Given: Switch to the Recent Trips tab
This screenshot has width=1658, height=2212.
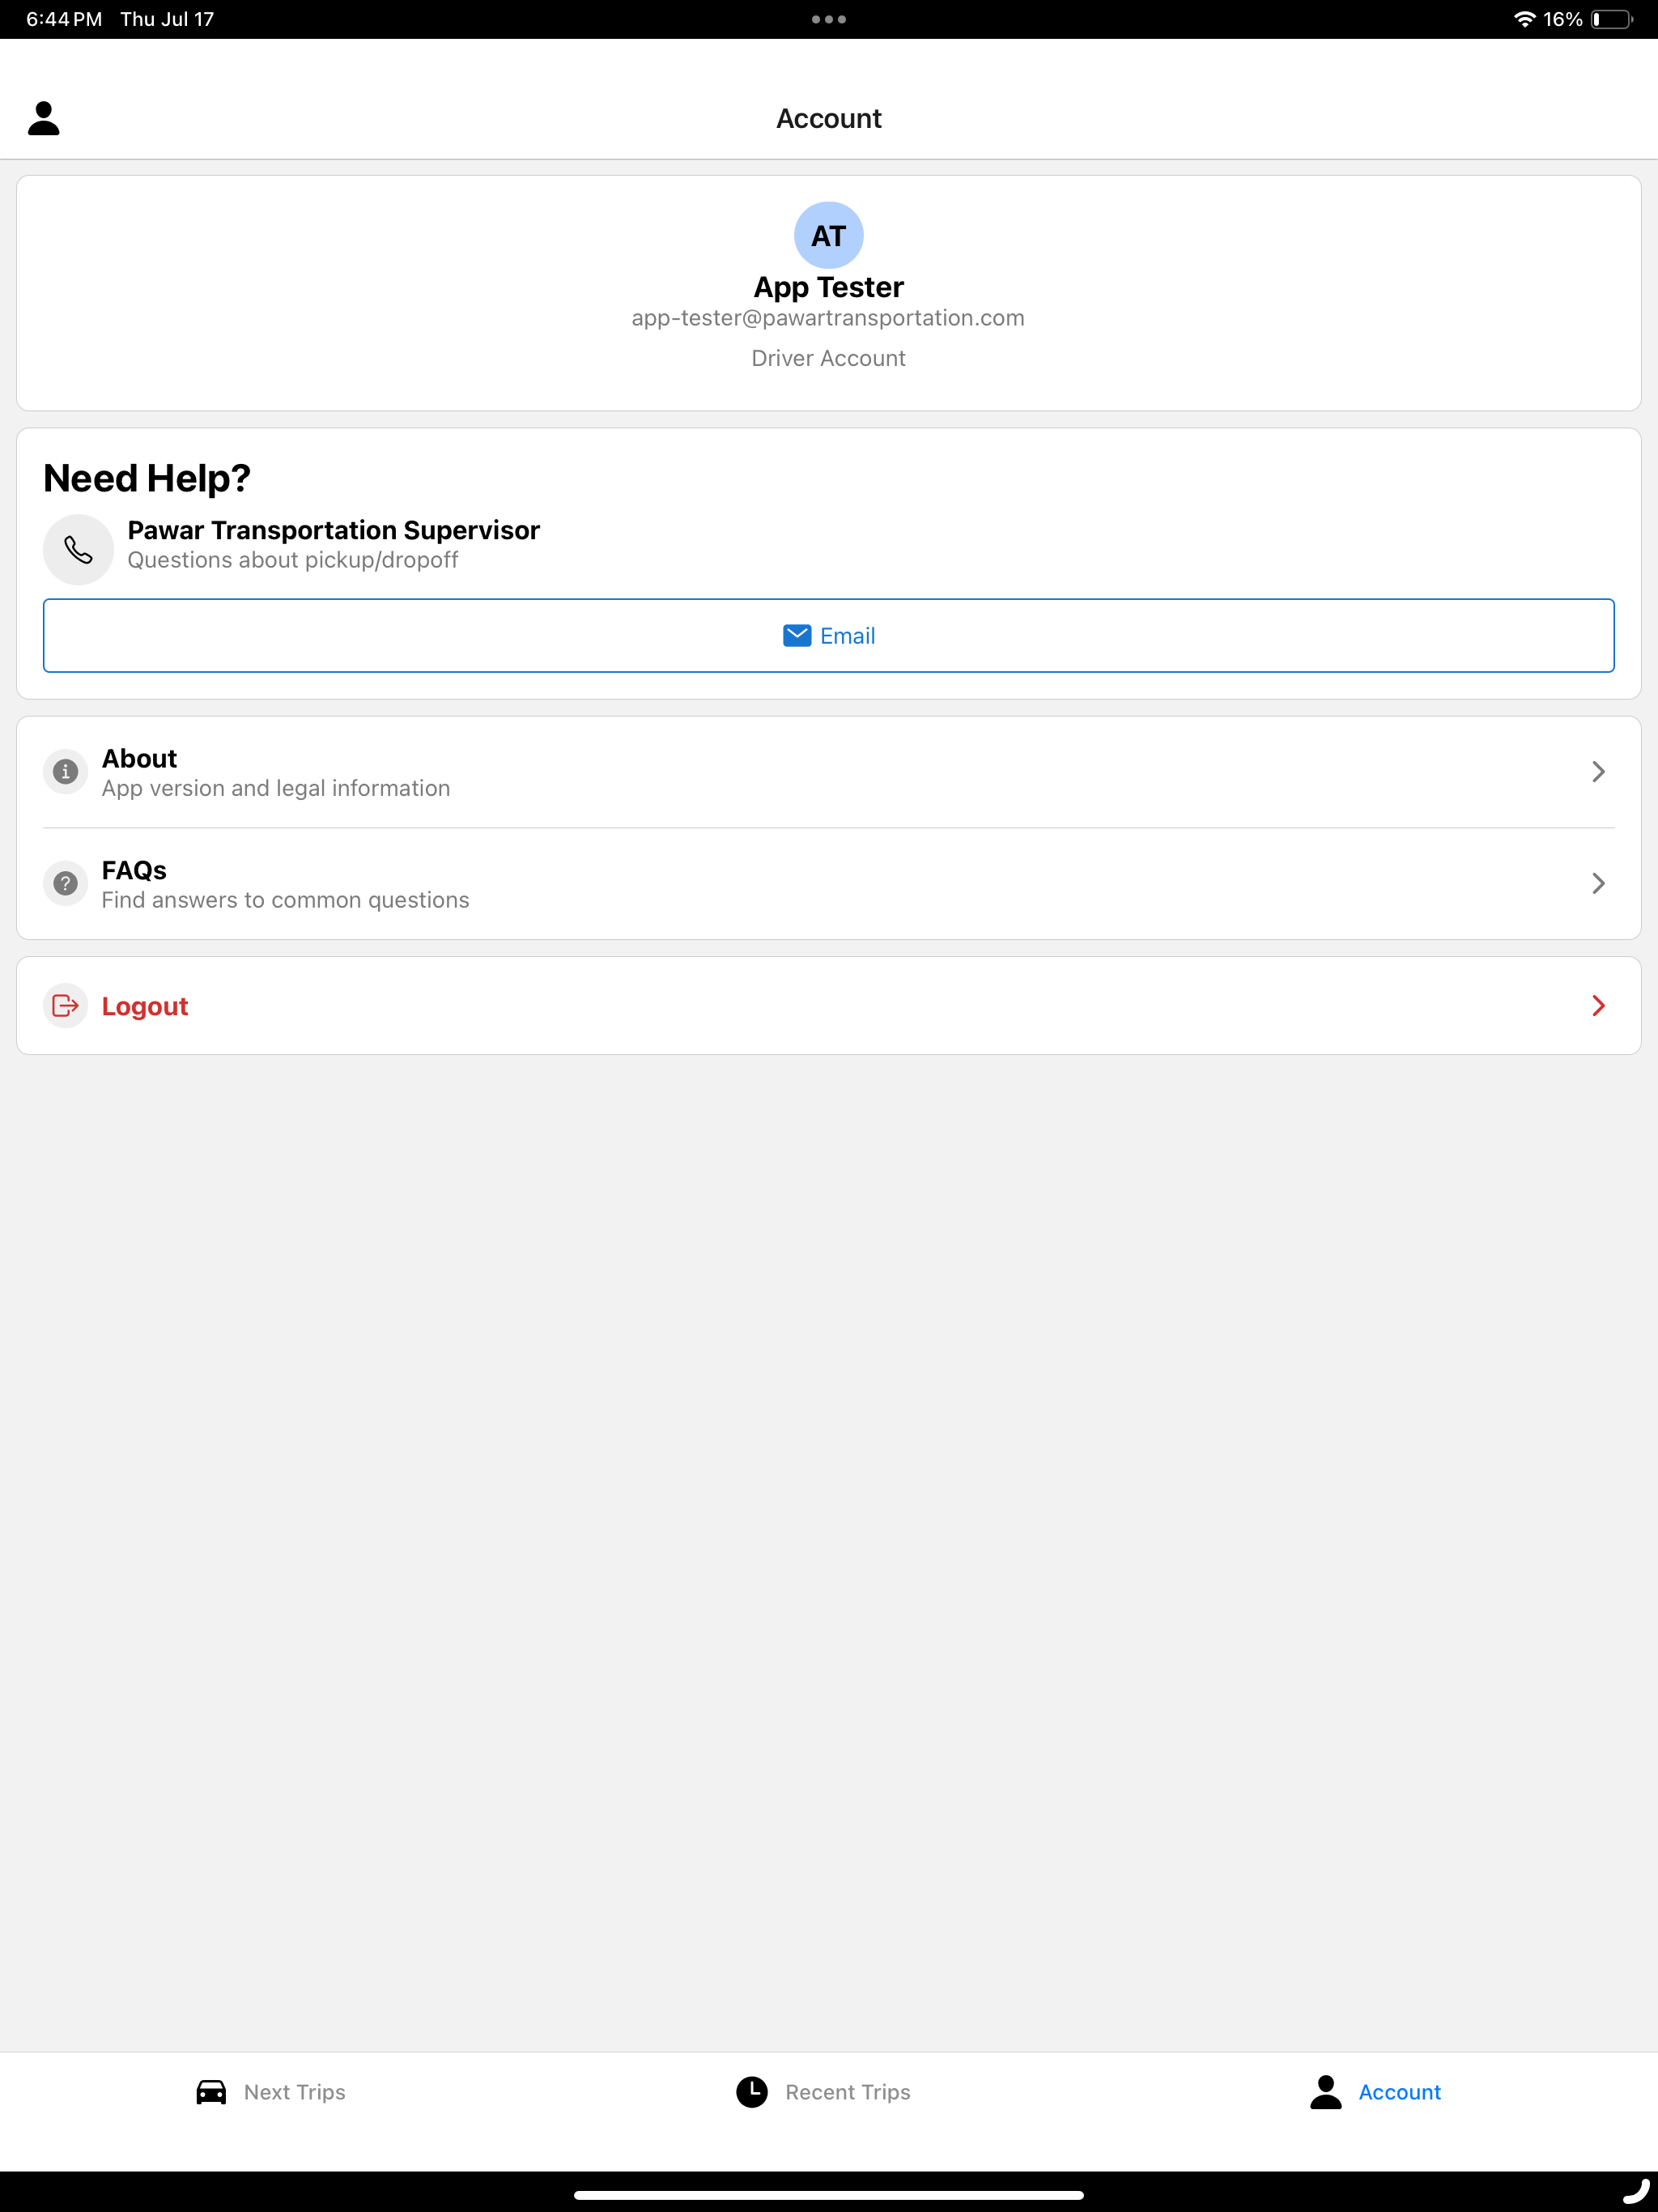Looking at the screenshot, I should pos(823,2092).
